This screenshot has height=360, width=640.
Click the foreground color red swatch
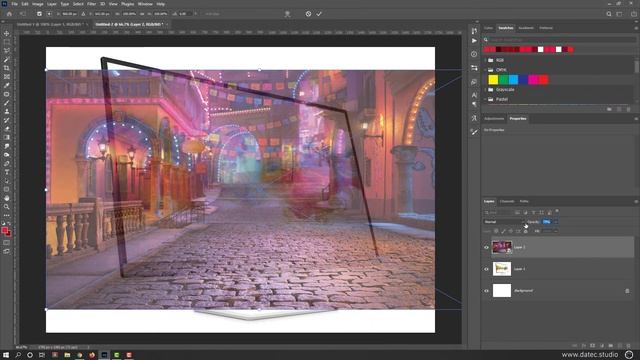click(4, 231)
